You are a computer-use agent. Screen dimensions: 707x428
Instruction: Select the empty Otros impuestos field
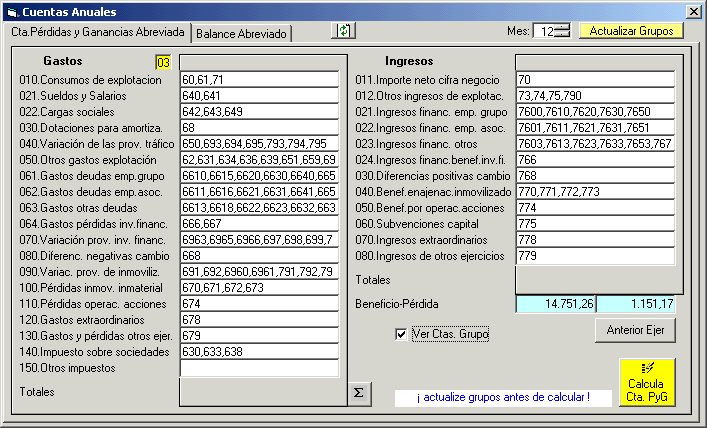point(259,368)
